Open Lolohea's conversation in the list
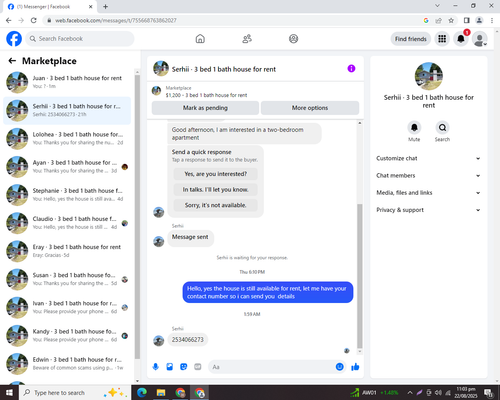Screen dimensions: 500x400 pos(67,138)
